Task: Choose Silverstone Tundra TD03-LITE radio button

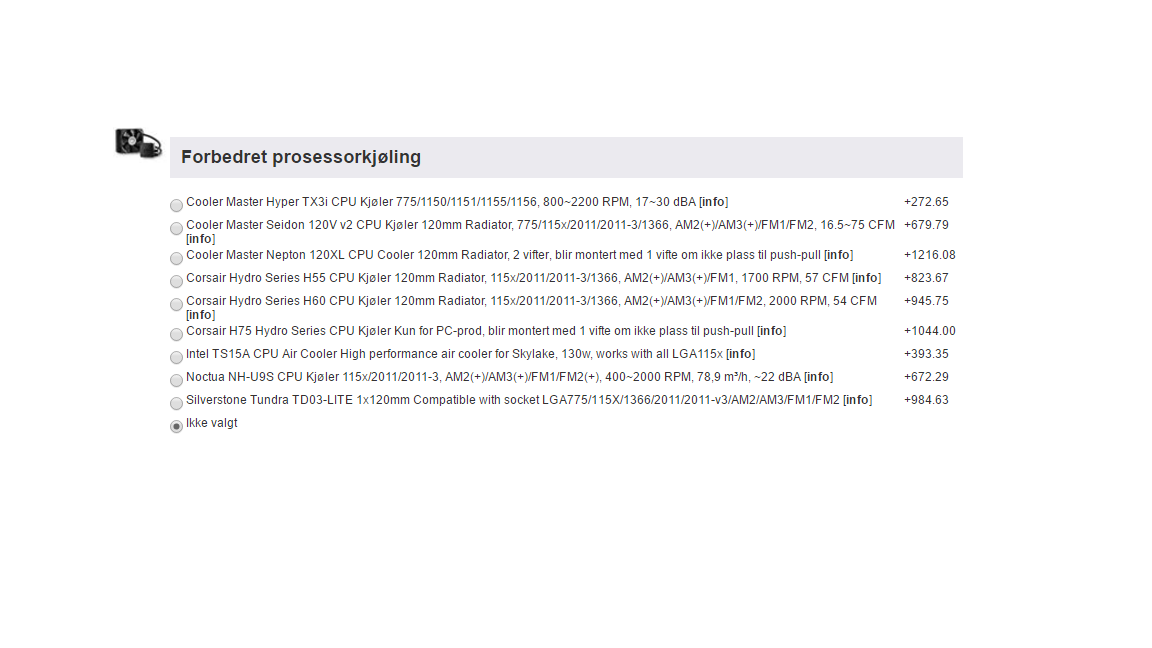Action: (176, 403)
